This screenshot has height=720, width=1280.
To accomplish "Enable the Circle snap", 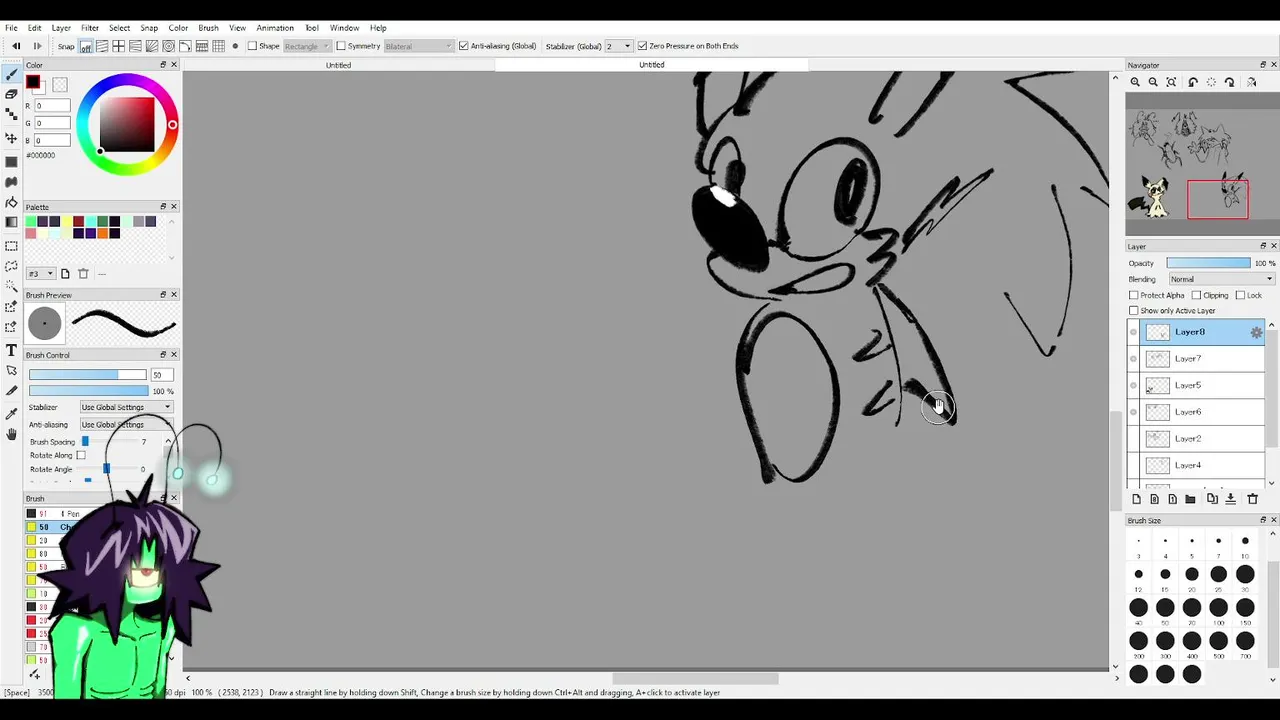I will tap(168, 46).
